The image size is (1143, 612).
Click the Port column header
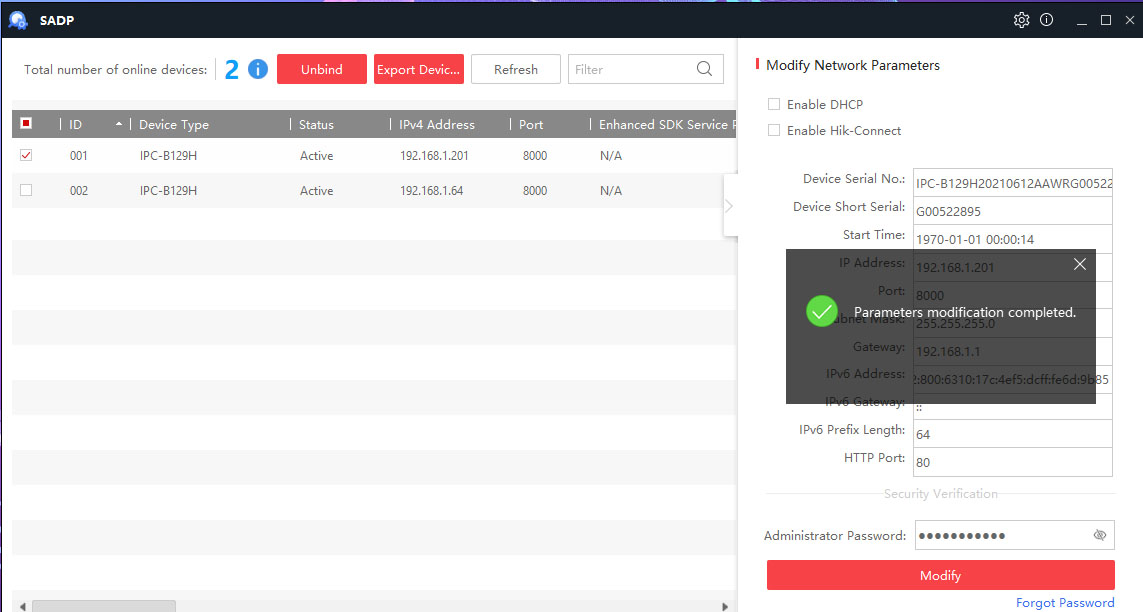click(531, 125)
